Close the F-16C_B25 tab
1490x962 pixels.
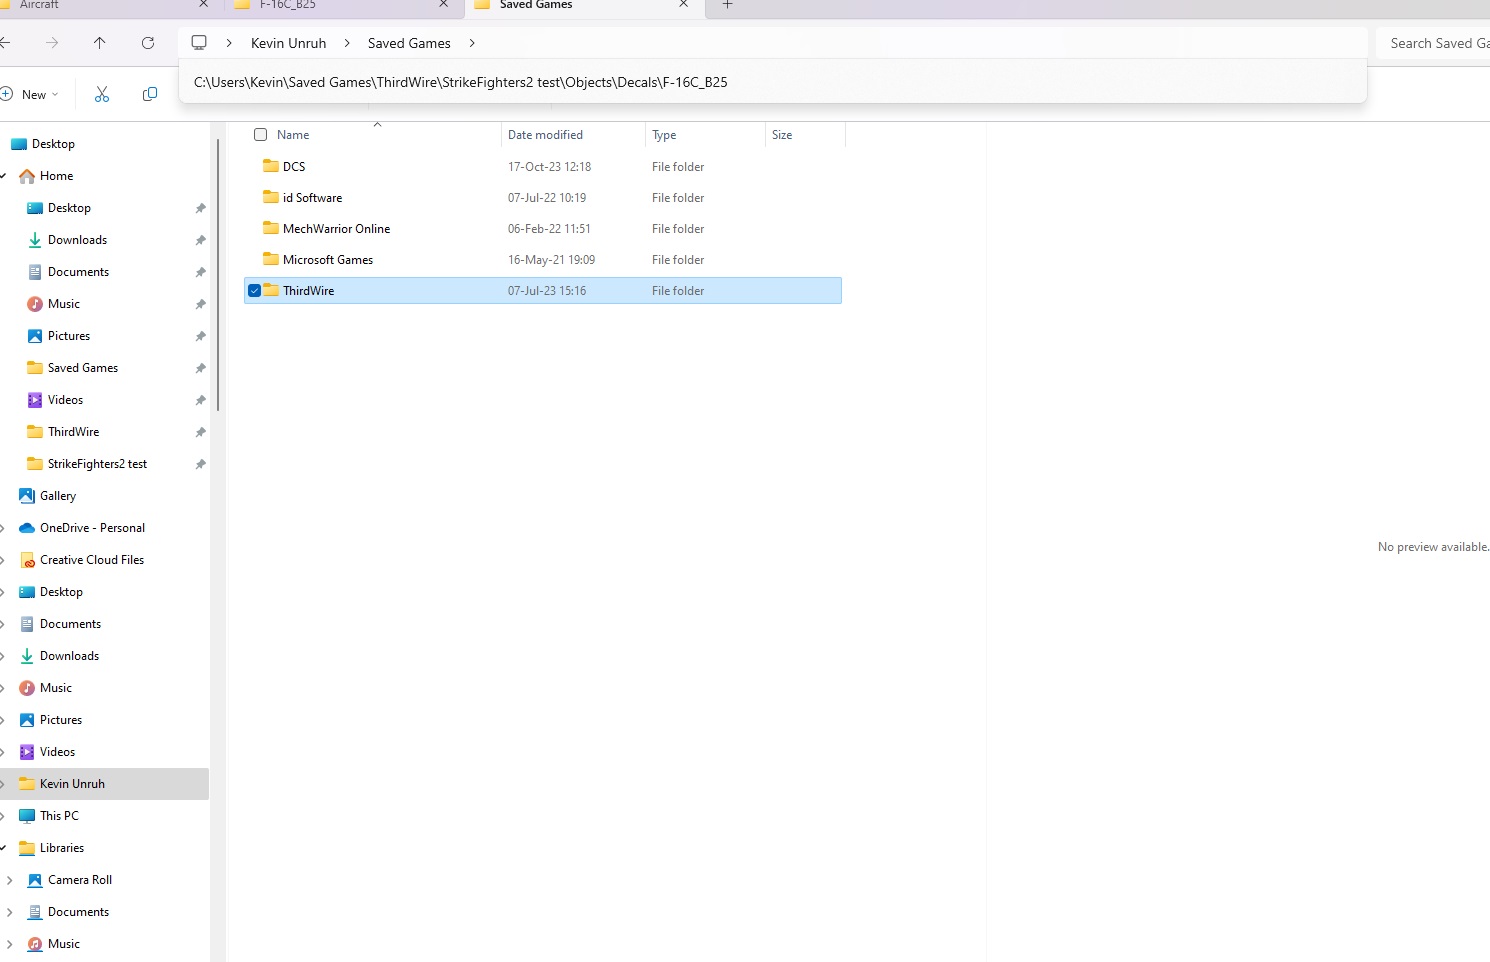click(x=444, y=5)
